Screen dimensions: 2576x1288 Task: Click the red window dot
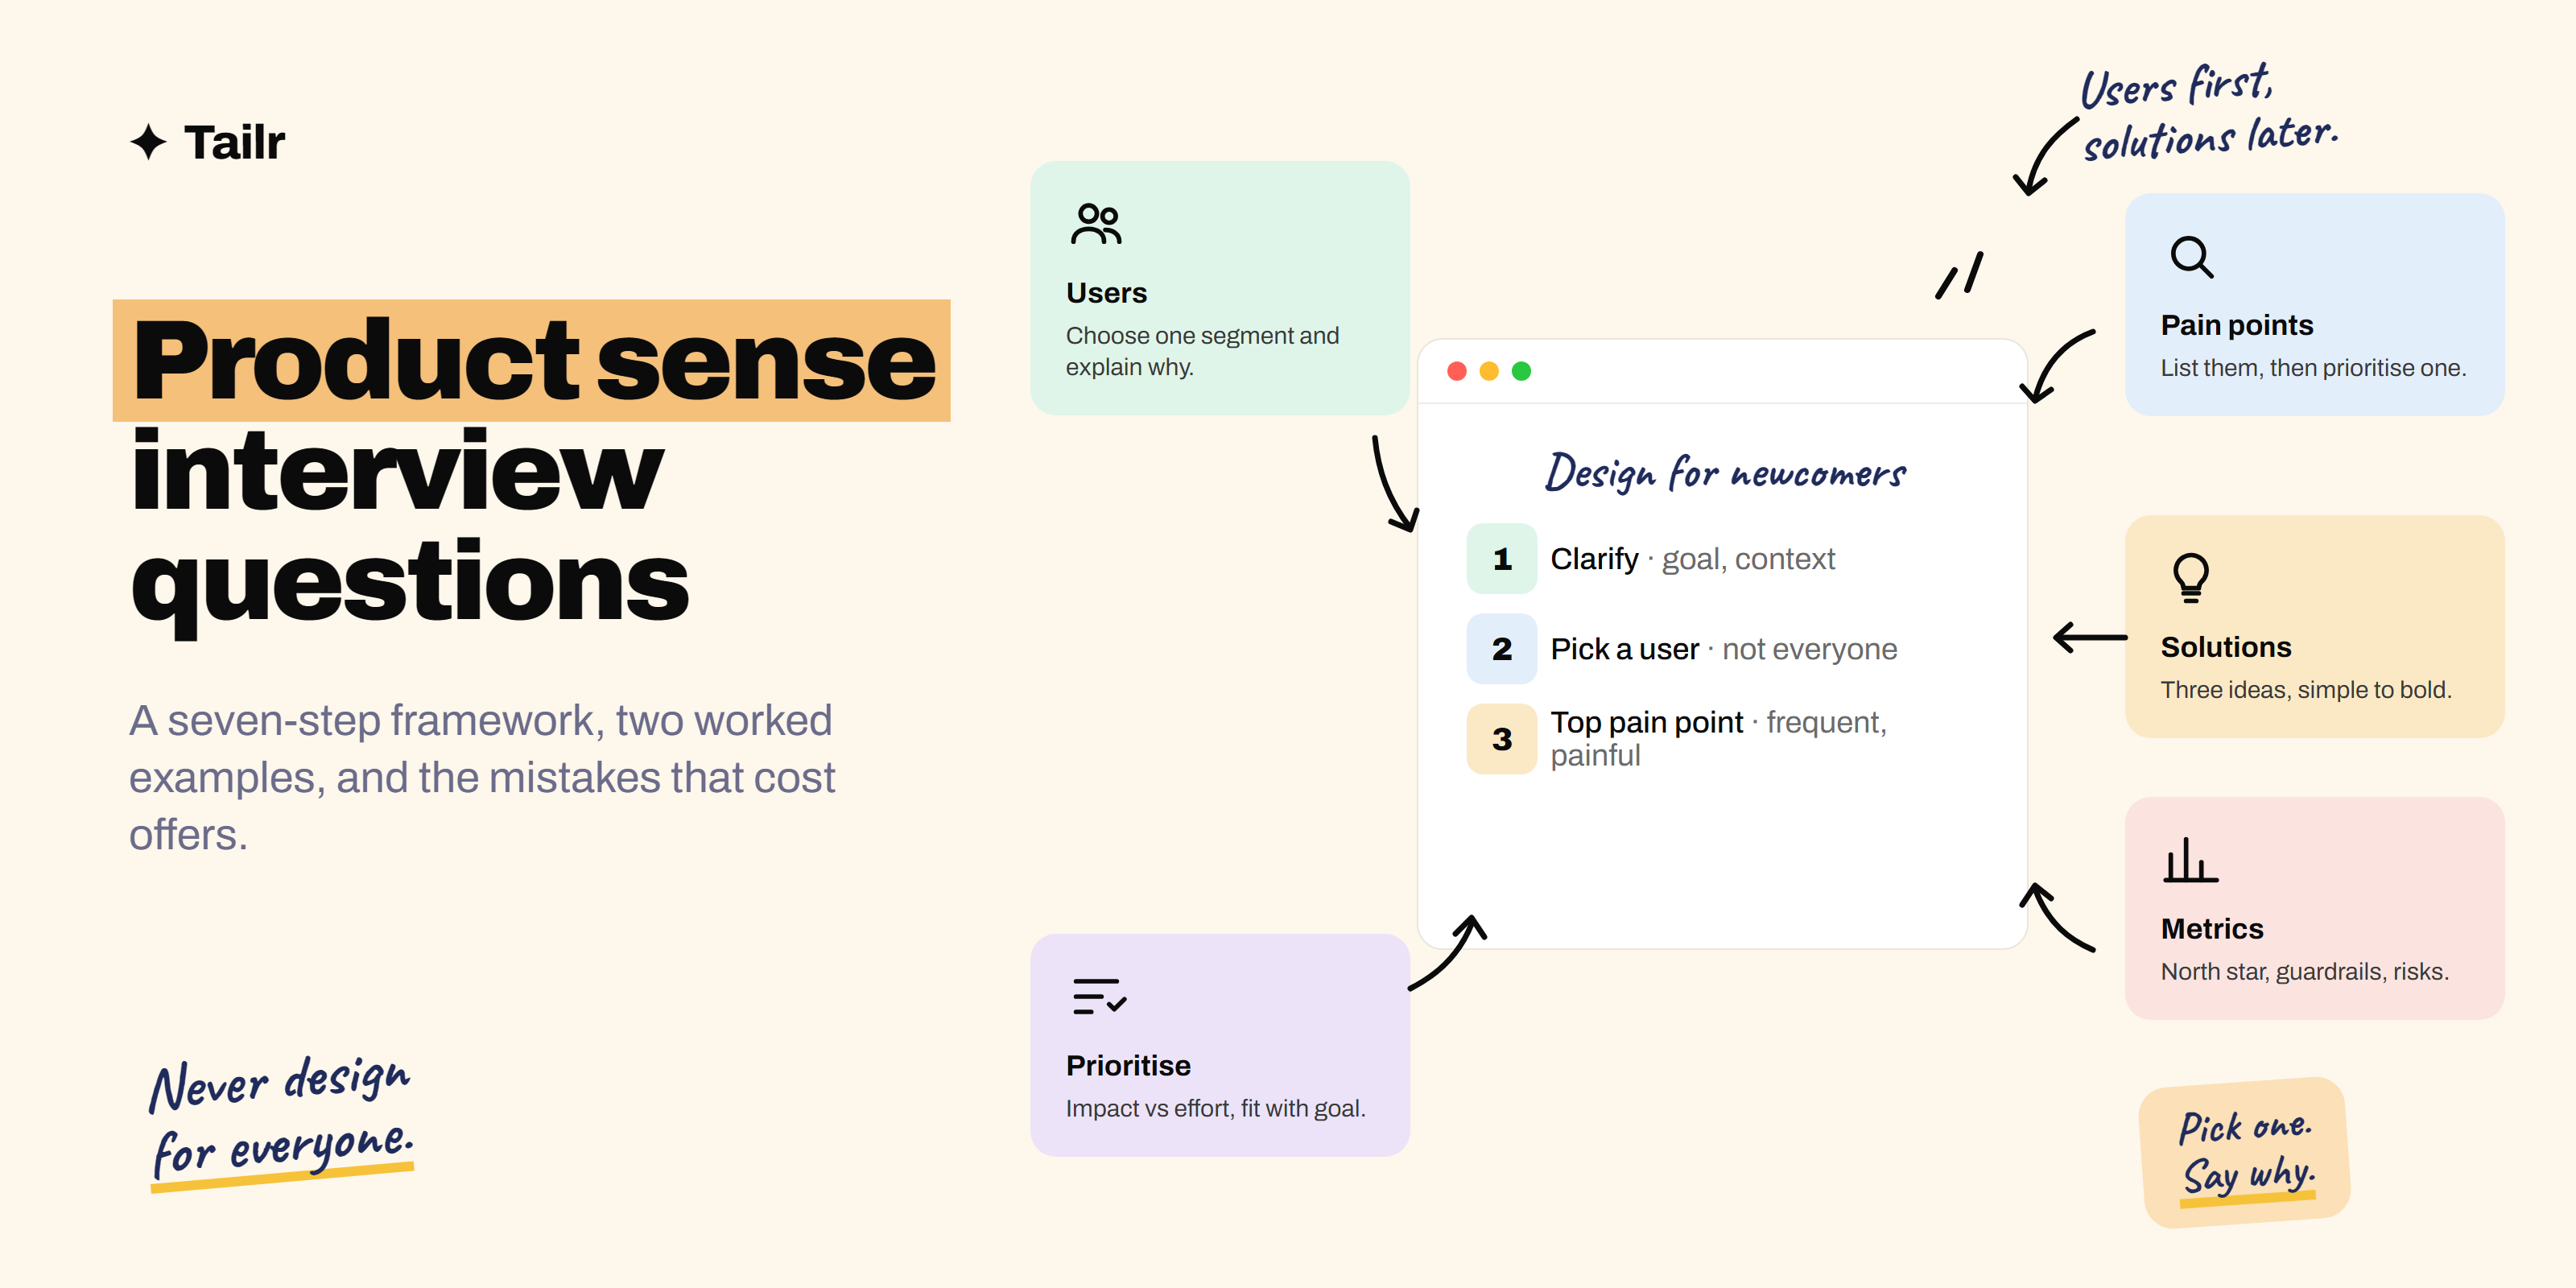point(1457,371)
